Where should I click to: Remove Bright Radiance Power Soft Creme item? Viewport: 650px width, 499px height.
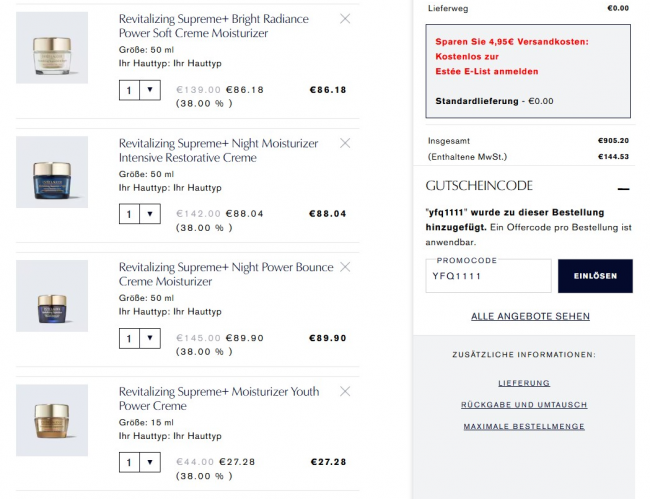pos(345,19)
